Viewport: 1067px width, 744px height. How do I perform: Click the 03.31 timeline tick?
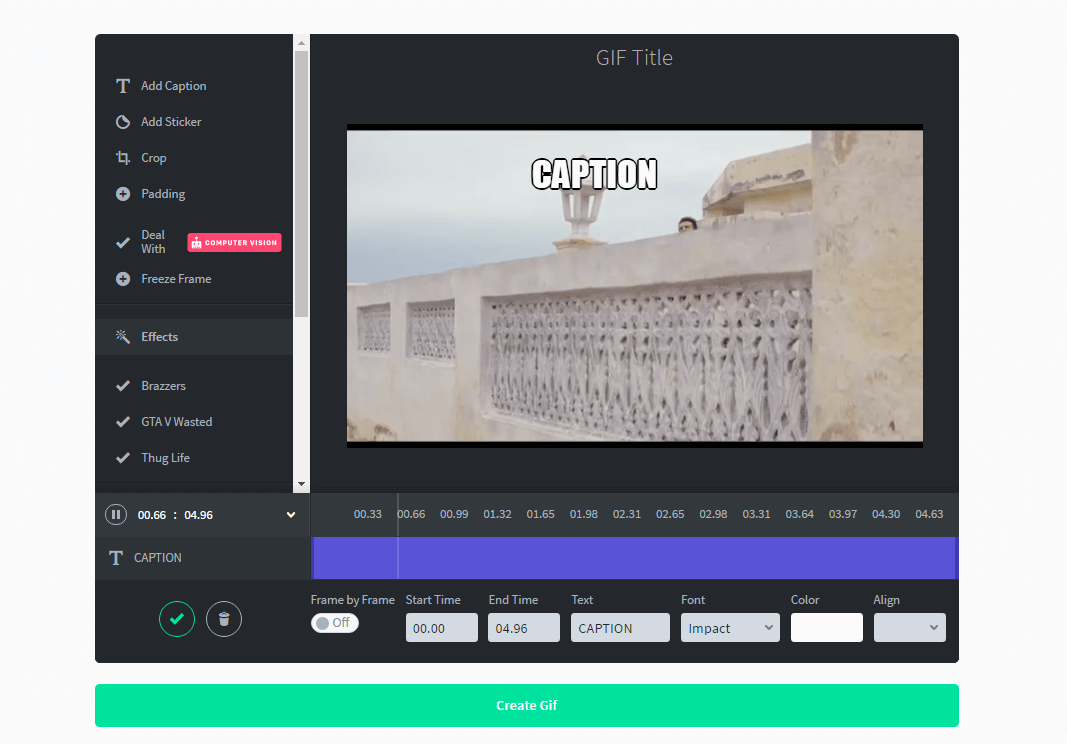click(x=757, y=515)
